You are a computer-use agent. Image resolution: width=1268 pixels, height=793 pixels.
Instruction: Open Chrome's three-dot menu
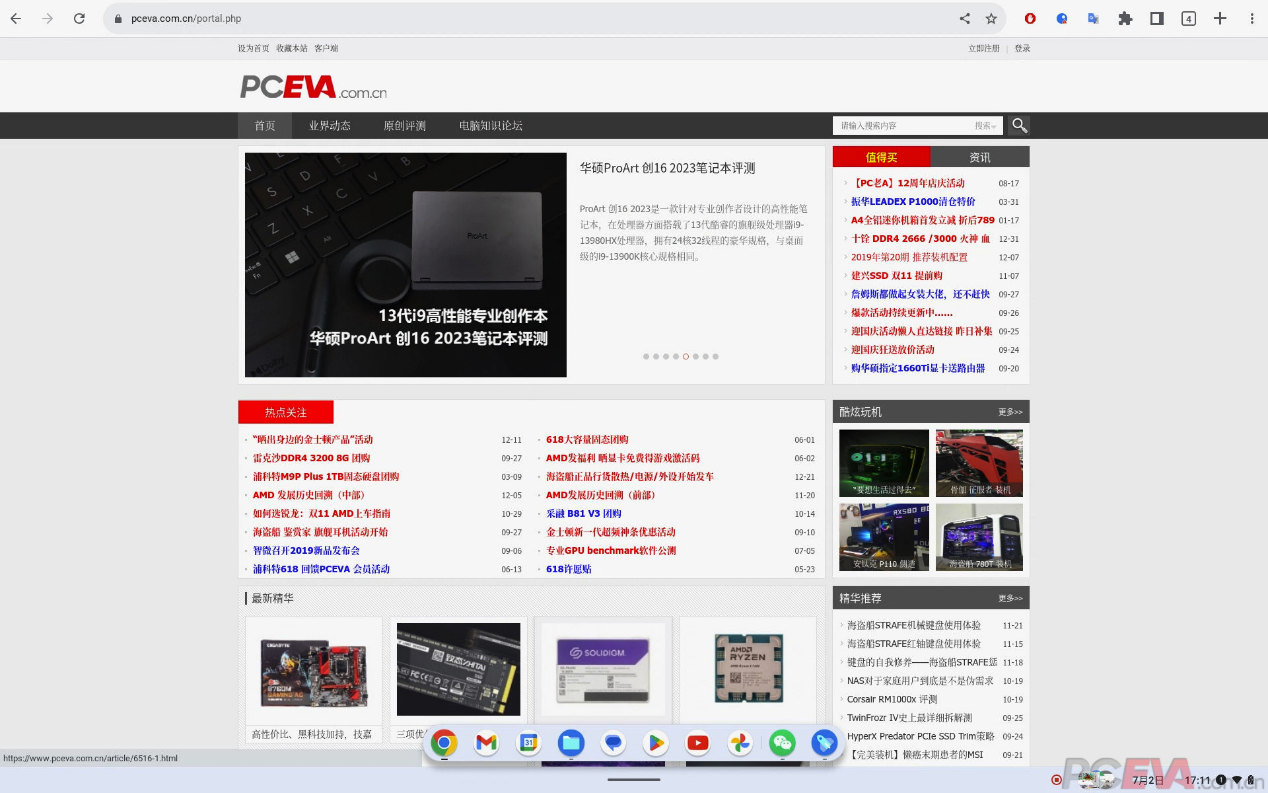1252,18
